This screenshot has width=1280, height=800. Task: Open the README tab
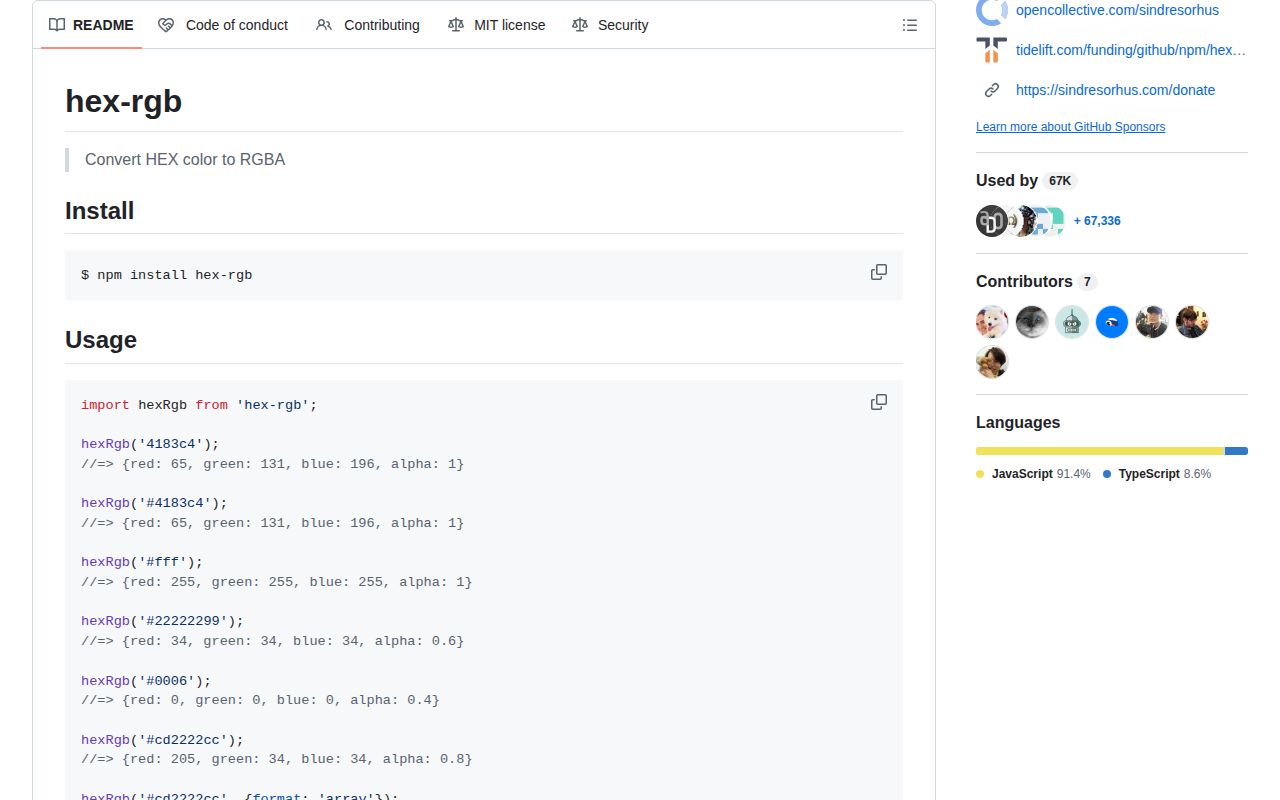tap(91, 25)
